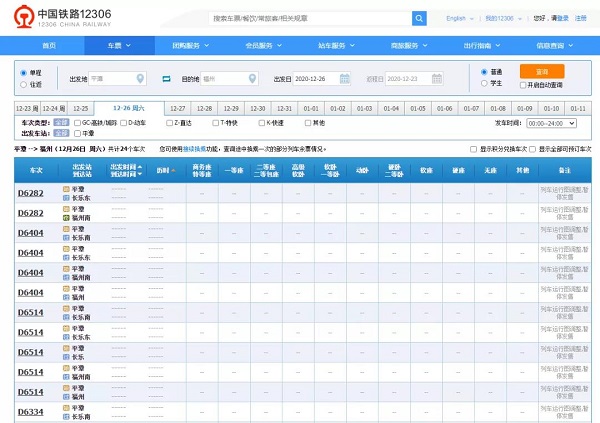Open the first D6282 train number link
The image size is (600, 423).
coord(30,192)
